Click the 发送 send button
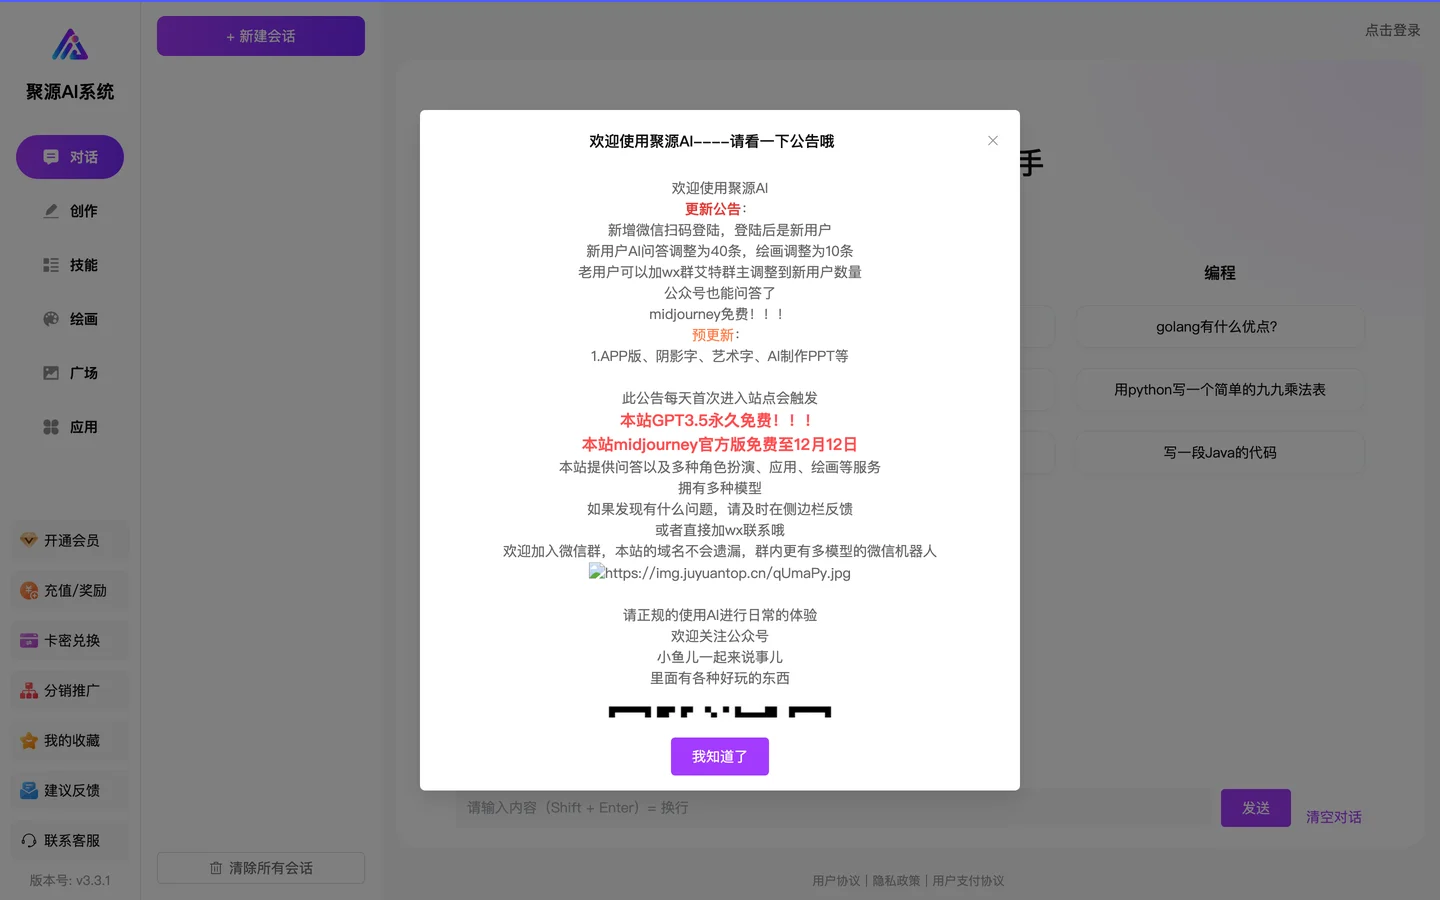1440x900 pixels. coord(1256,808)
